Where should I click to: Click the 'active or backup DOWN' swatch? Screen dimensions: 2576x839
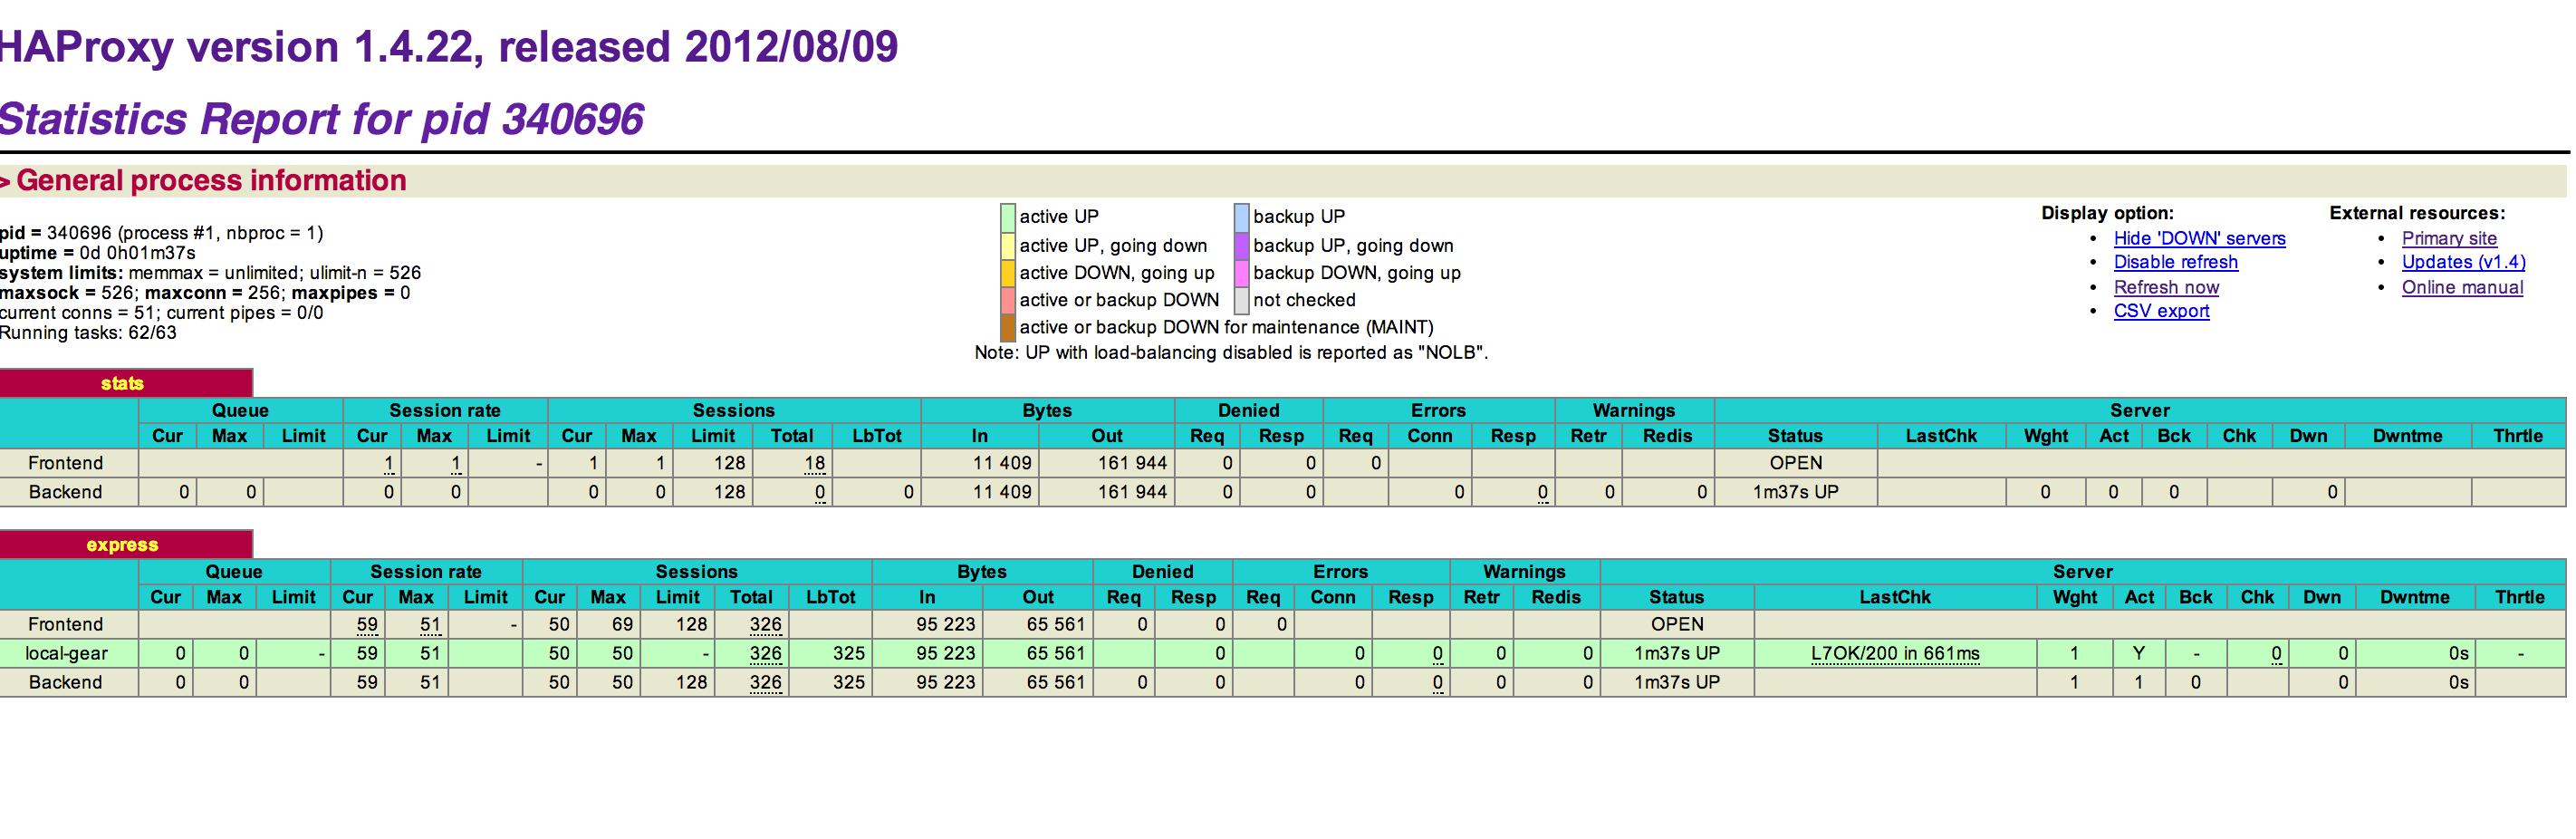[x=1008, y=300]
